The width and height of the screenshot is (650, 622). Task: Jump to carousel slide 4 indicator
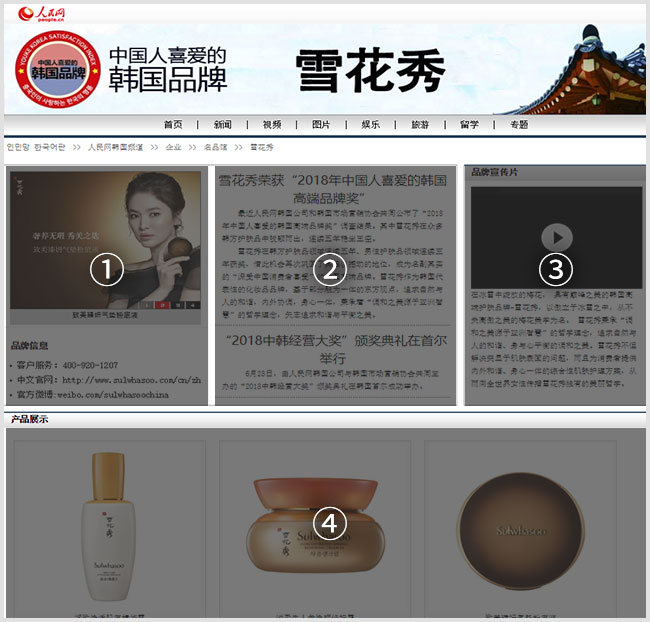point(193,305)
